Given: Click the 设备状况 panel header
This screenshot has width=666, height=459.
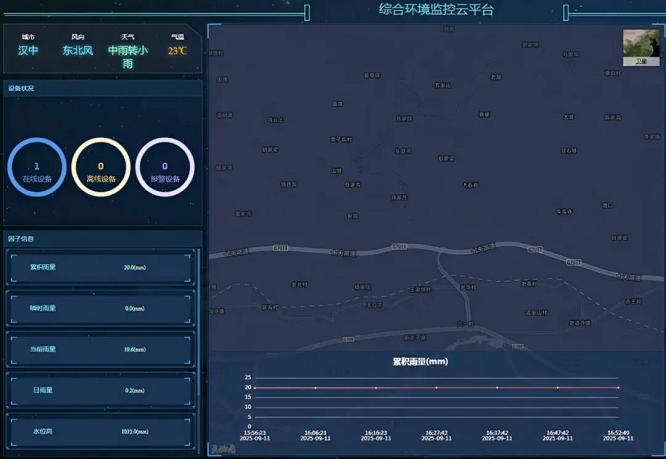Looking at the screenshot, I should pos(22,89).
